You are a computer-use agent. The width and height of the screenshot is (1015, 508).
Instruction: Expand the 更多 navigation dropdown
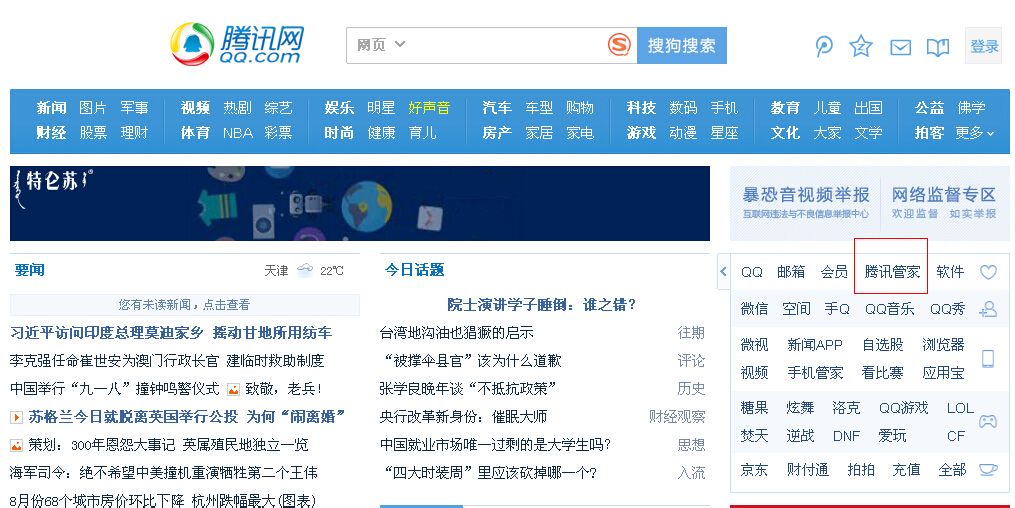[974, 133]
